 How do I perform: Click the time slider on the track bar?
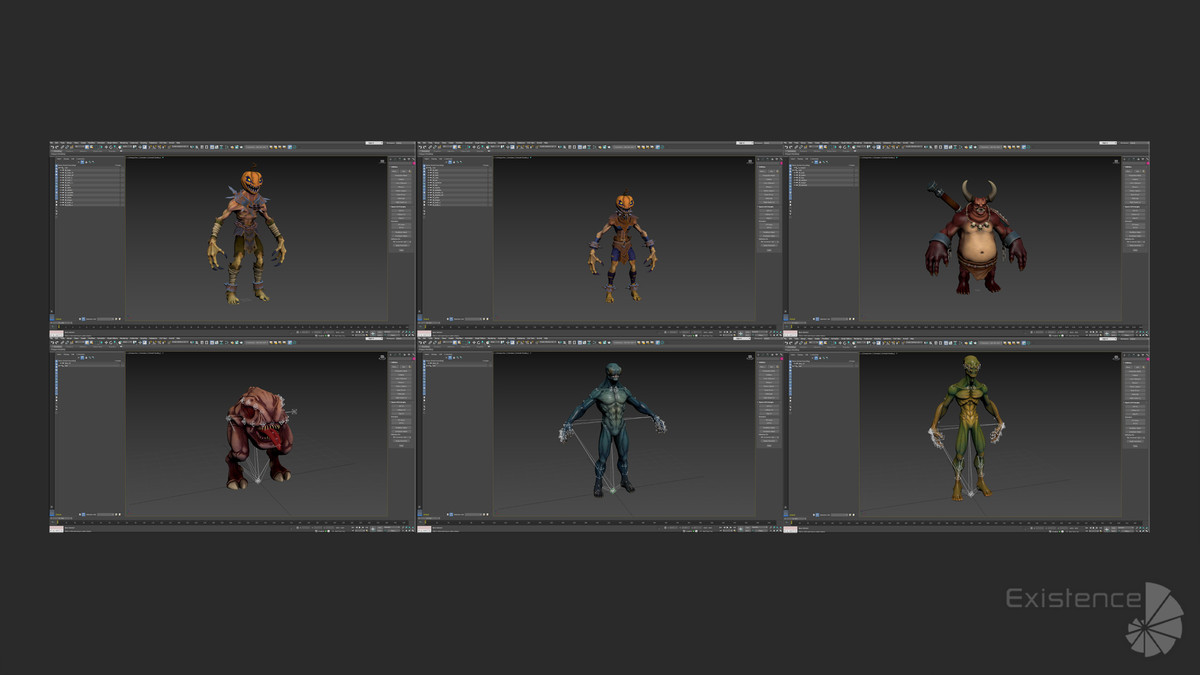tap(58, 326)
